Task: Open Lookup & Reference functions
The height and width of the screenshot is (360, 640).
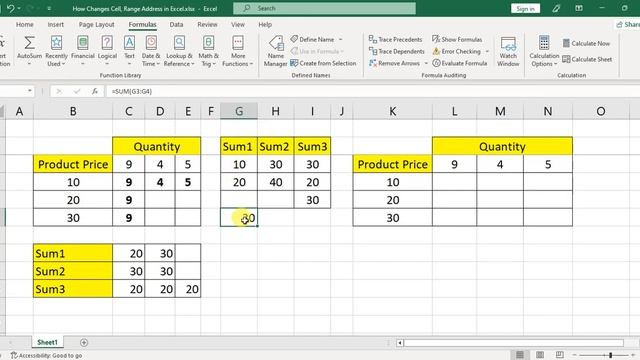Action: point(179,51)
